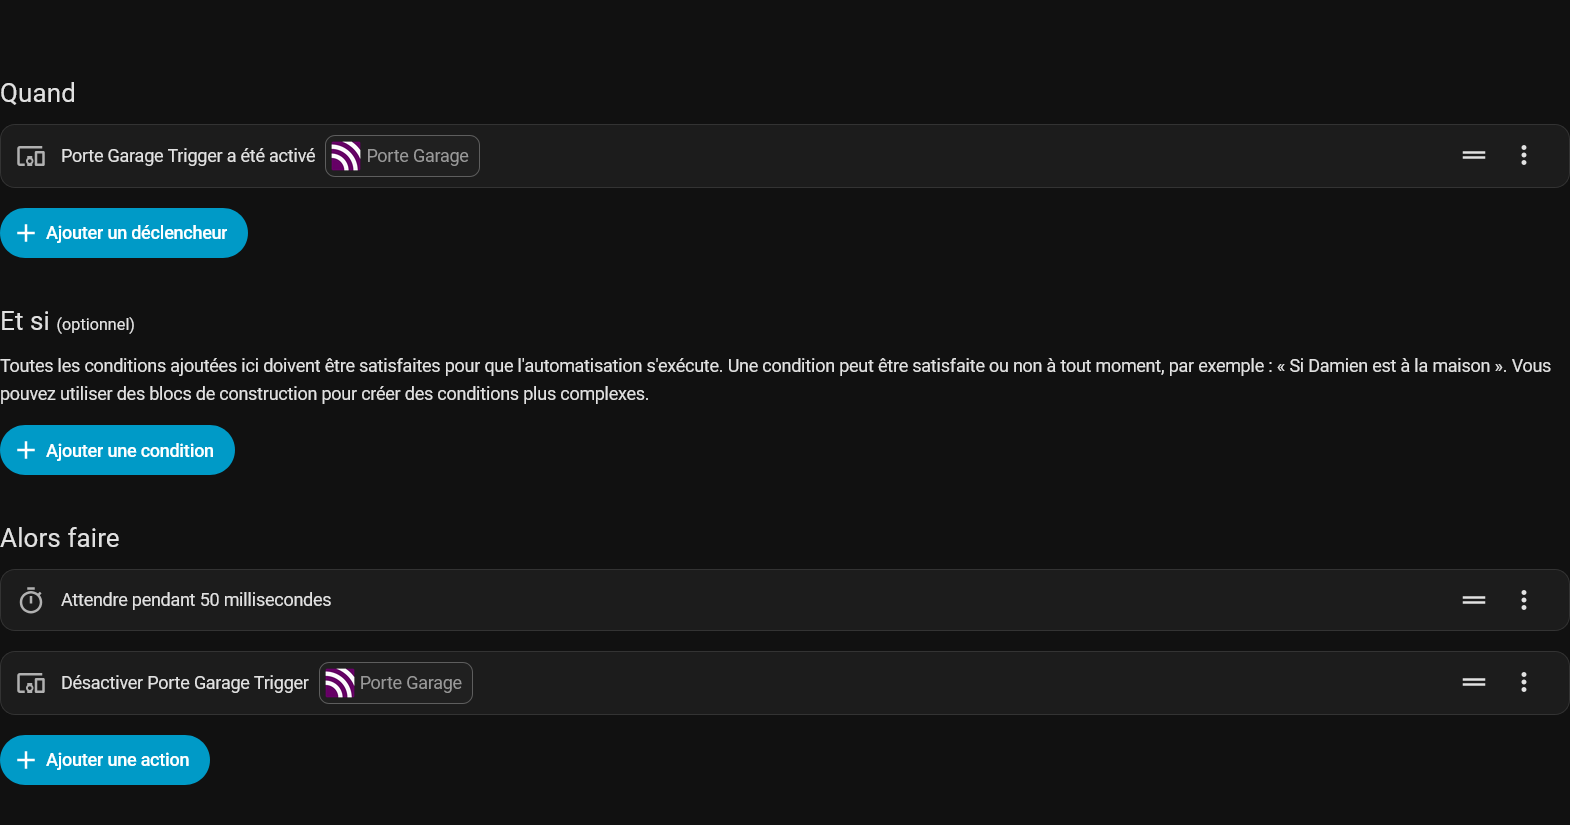Click Ajouter une action button
This screenshot has height=825, width=1570.
pyautogui.click(x=105, y=760)
